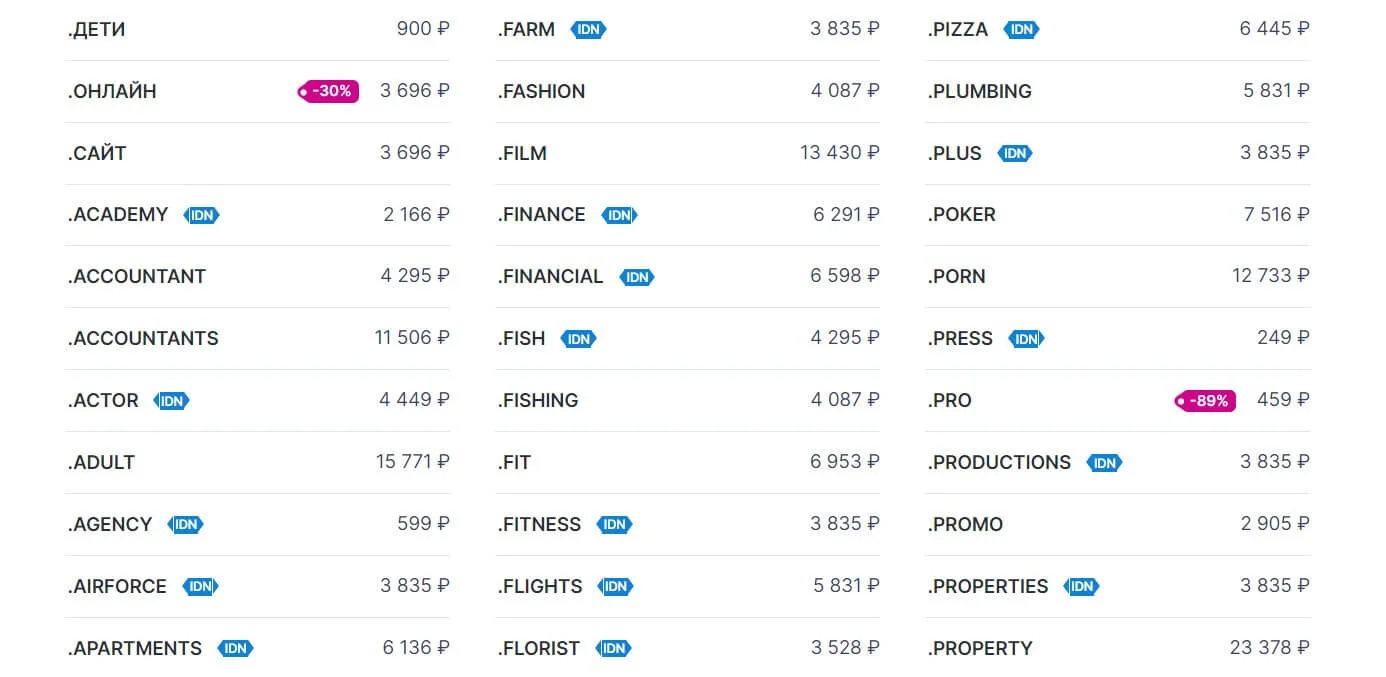
Task: Click the IDN badge next to .PRESS
Action: point(1027,339)
